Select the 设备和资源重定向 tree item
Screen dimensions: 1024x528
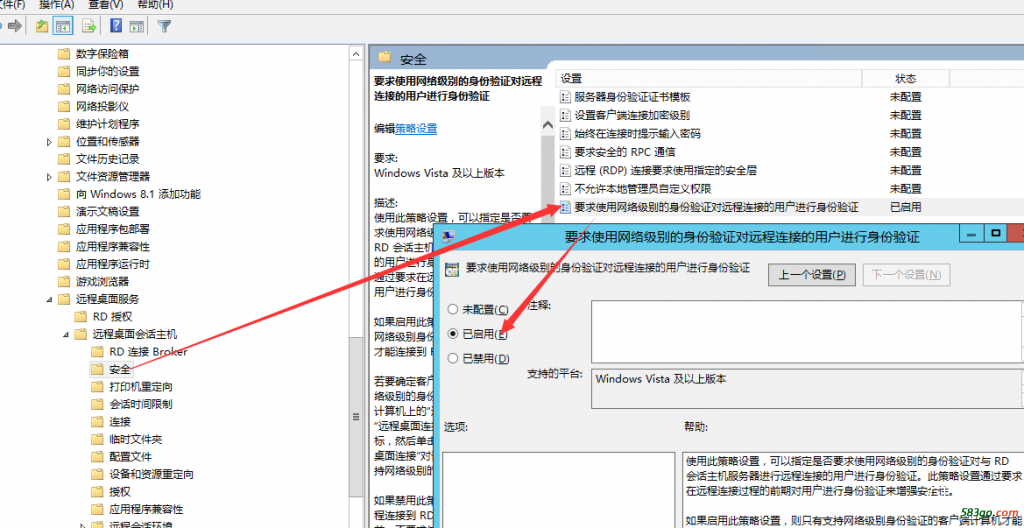[x=151, y=474]
